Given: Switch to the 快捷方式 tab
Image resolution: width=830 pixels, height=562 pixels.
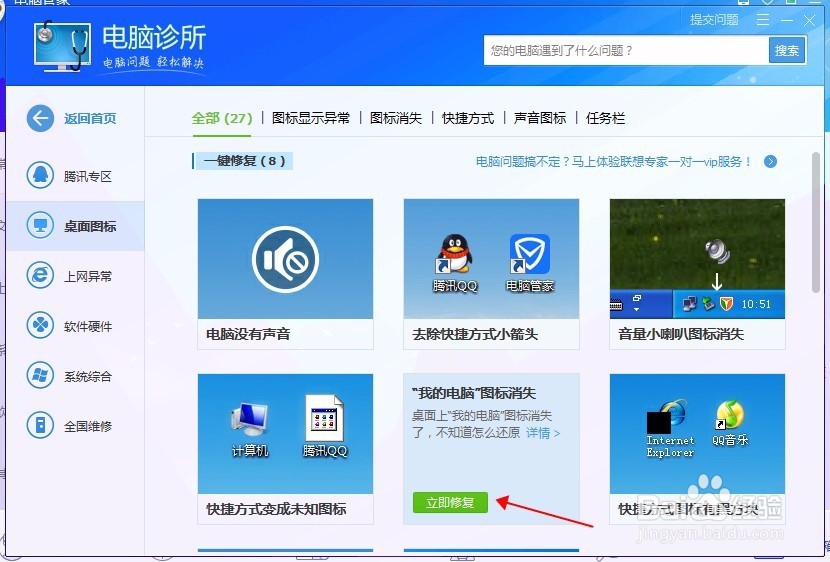Looking at the screenshot, I should pyautogui.click(x=468, y=118).
